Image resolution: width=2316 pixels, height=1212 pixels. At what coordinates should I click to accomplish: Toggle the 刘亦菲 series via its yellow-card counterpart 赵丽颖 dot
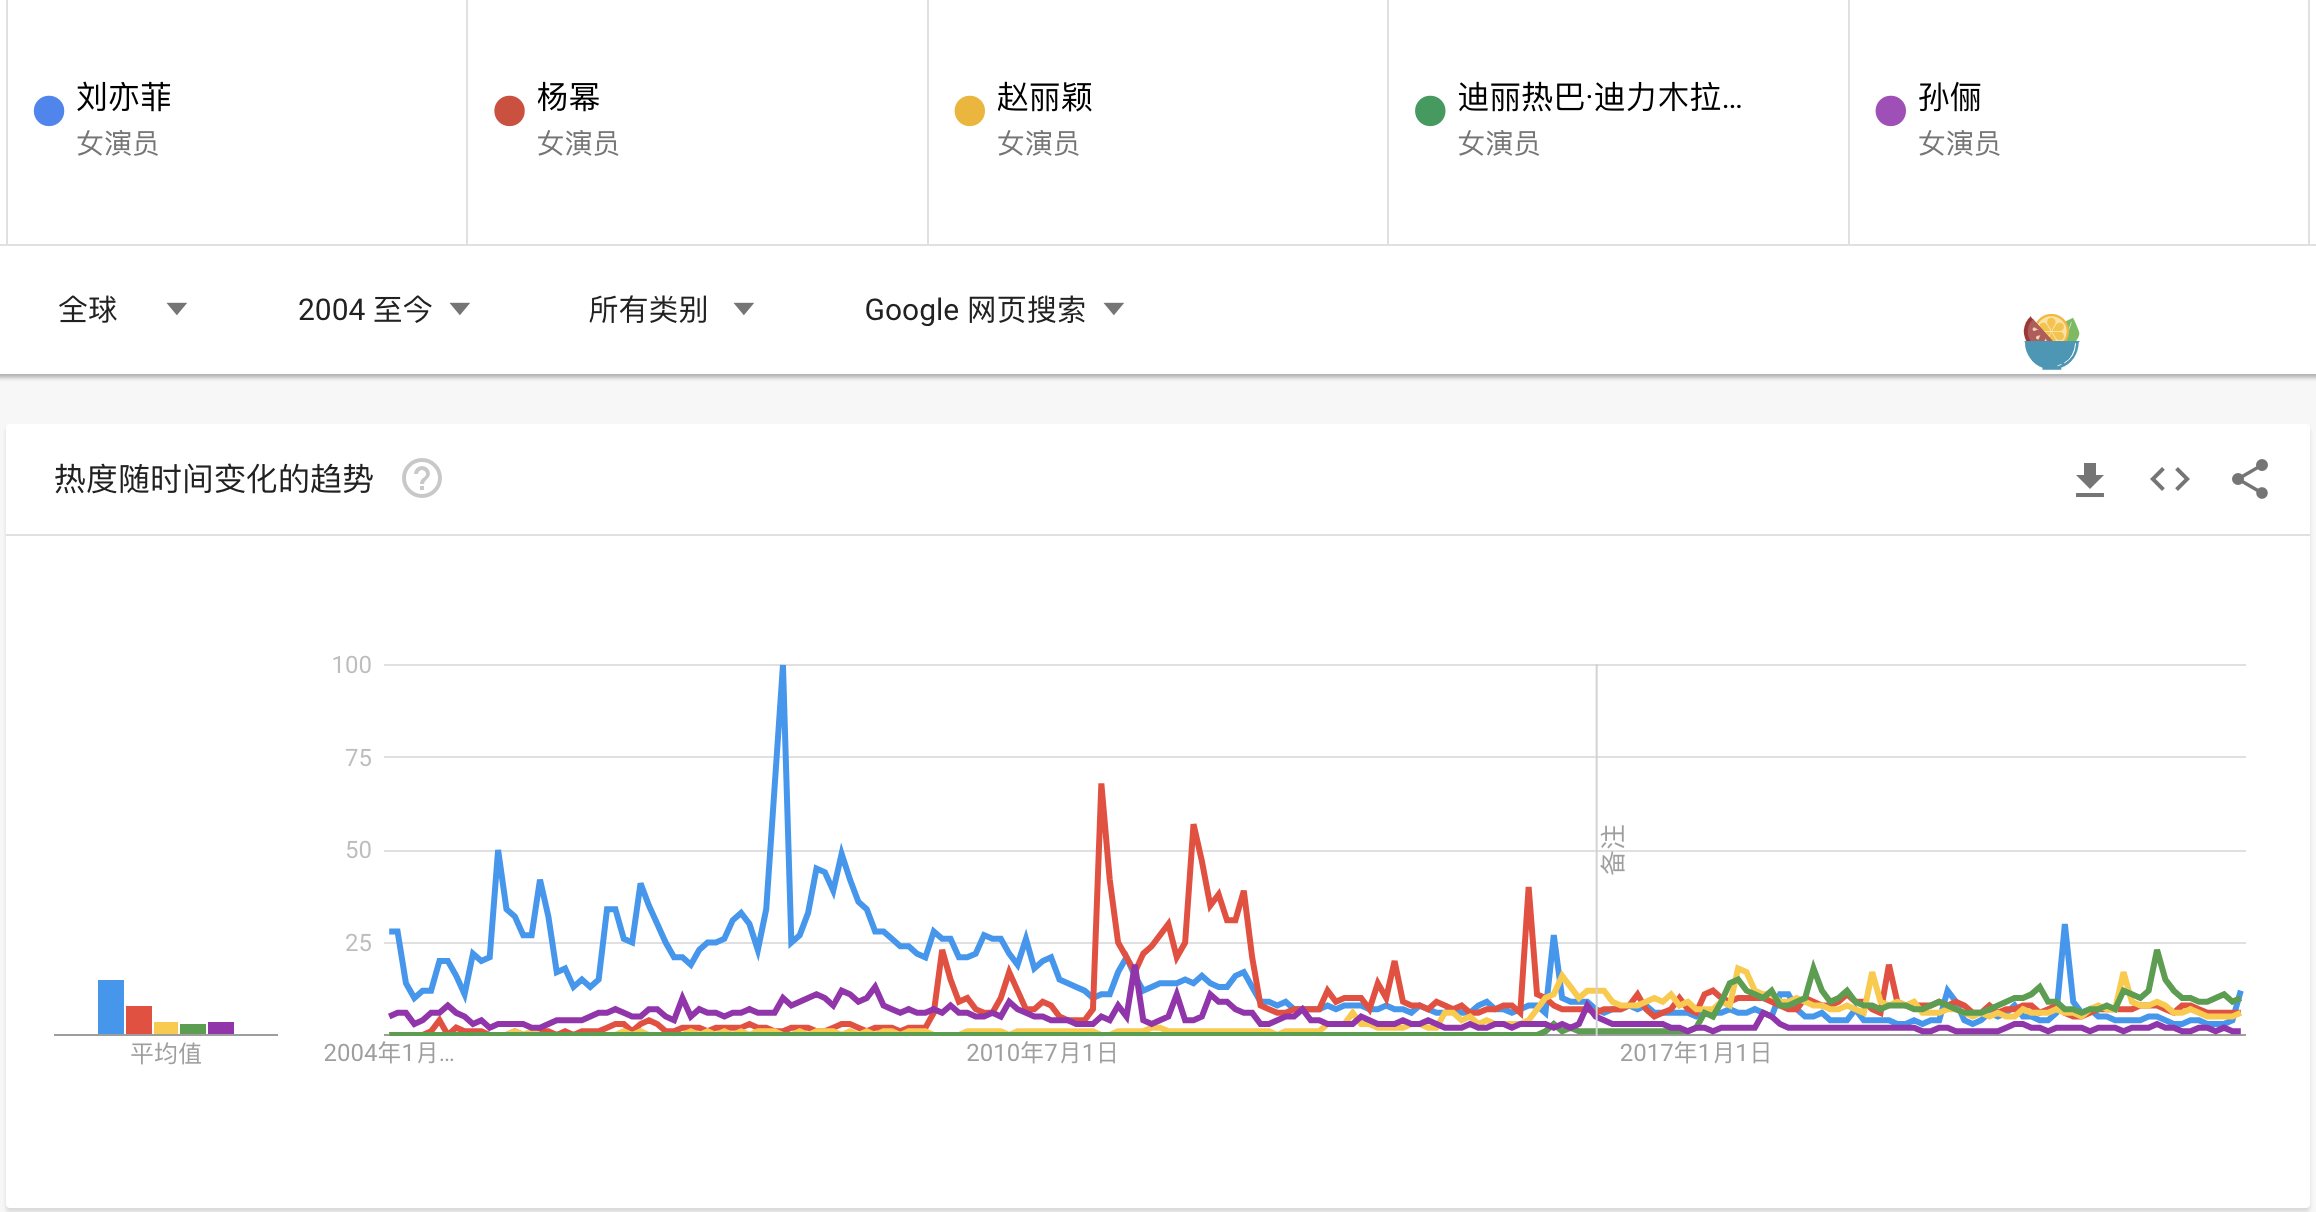pos(968,110)
